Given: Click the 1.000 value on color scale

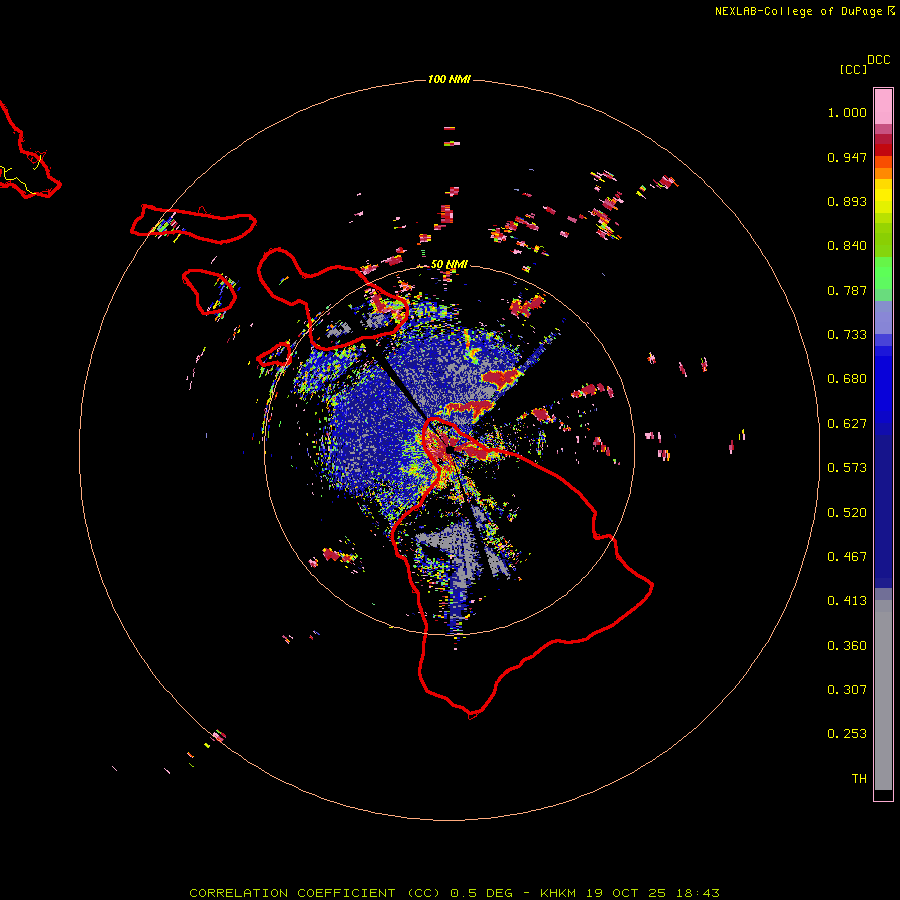Looking at the screenshot, I should point(847,112).
